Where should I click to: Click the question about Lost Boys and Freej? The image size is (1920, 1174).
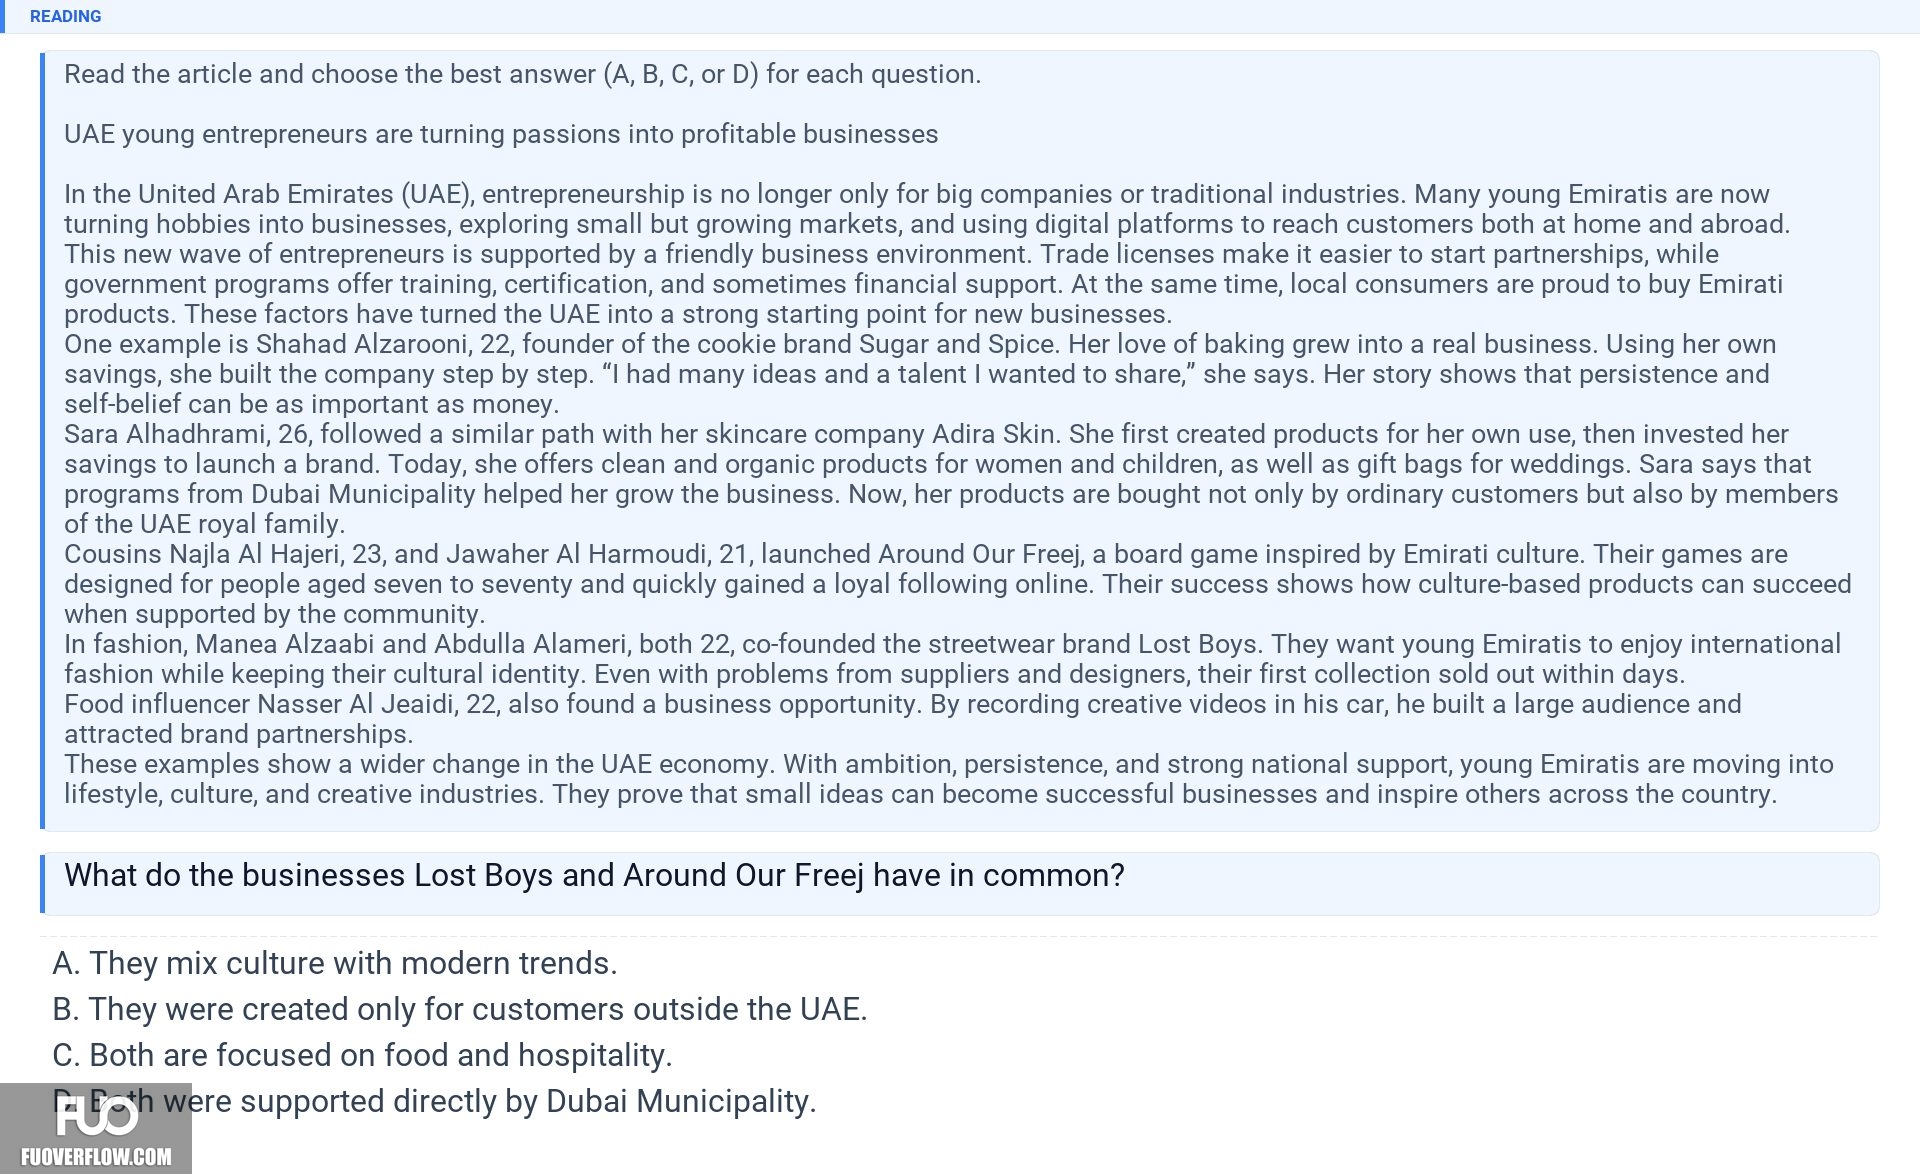[594, 875]
